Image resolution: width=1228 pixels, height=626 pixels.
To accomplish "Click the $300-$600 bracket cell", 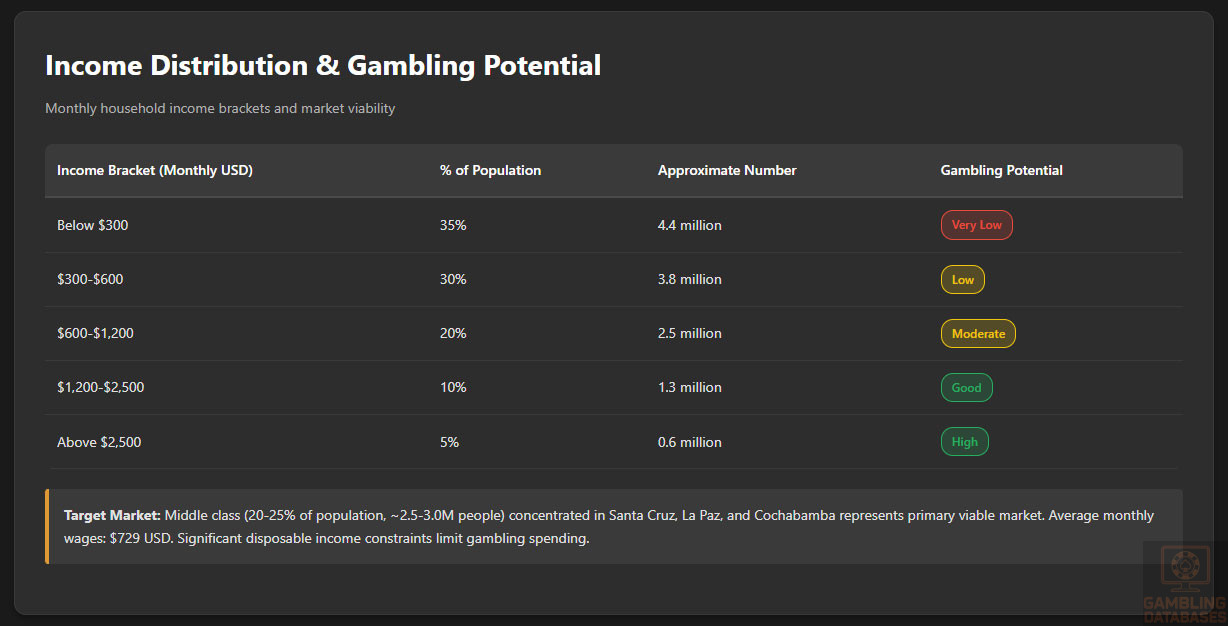I will click(x=90, y=280).
